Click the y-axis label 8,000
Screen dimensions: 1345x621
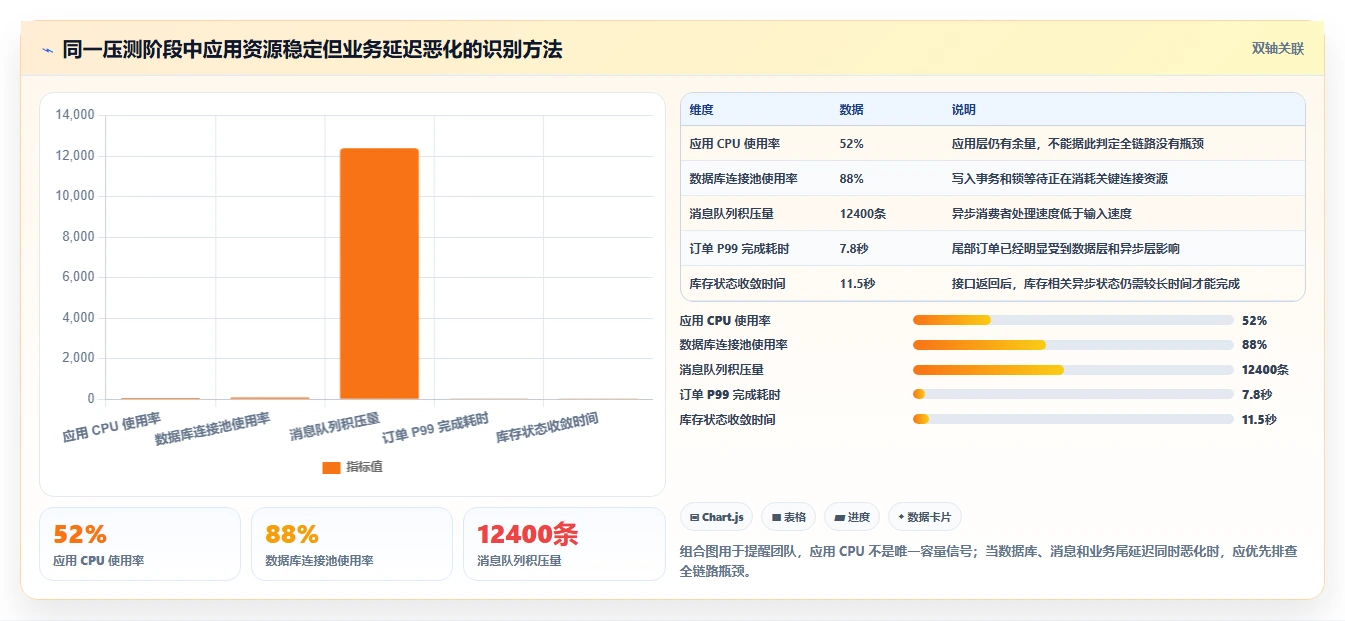tap(78, 237)
